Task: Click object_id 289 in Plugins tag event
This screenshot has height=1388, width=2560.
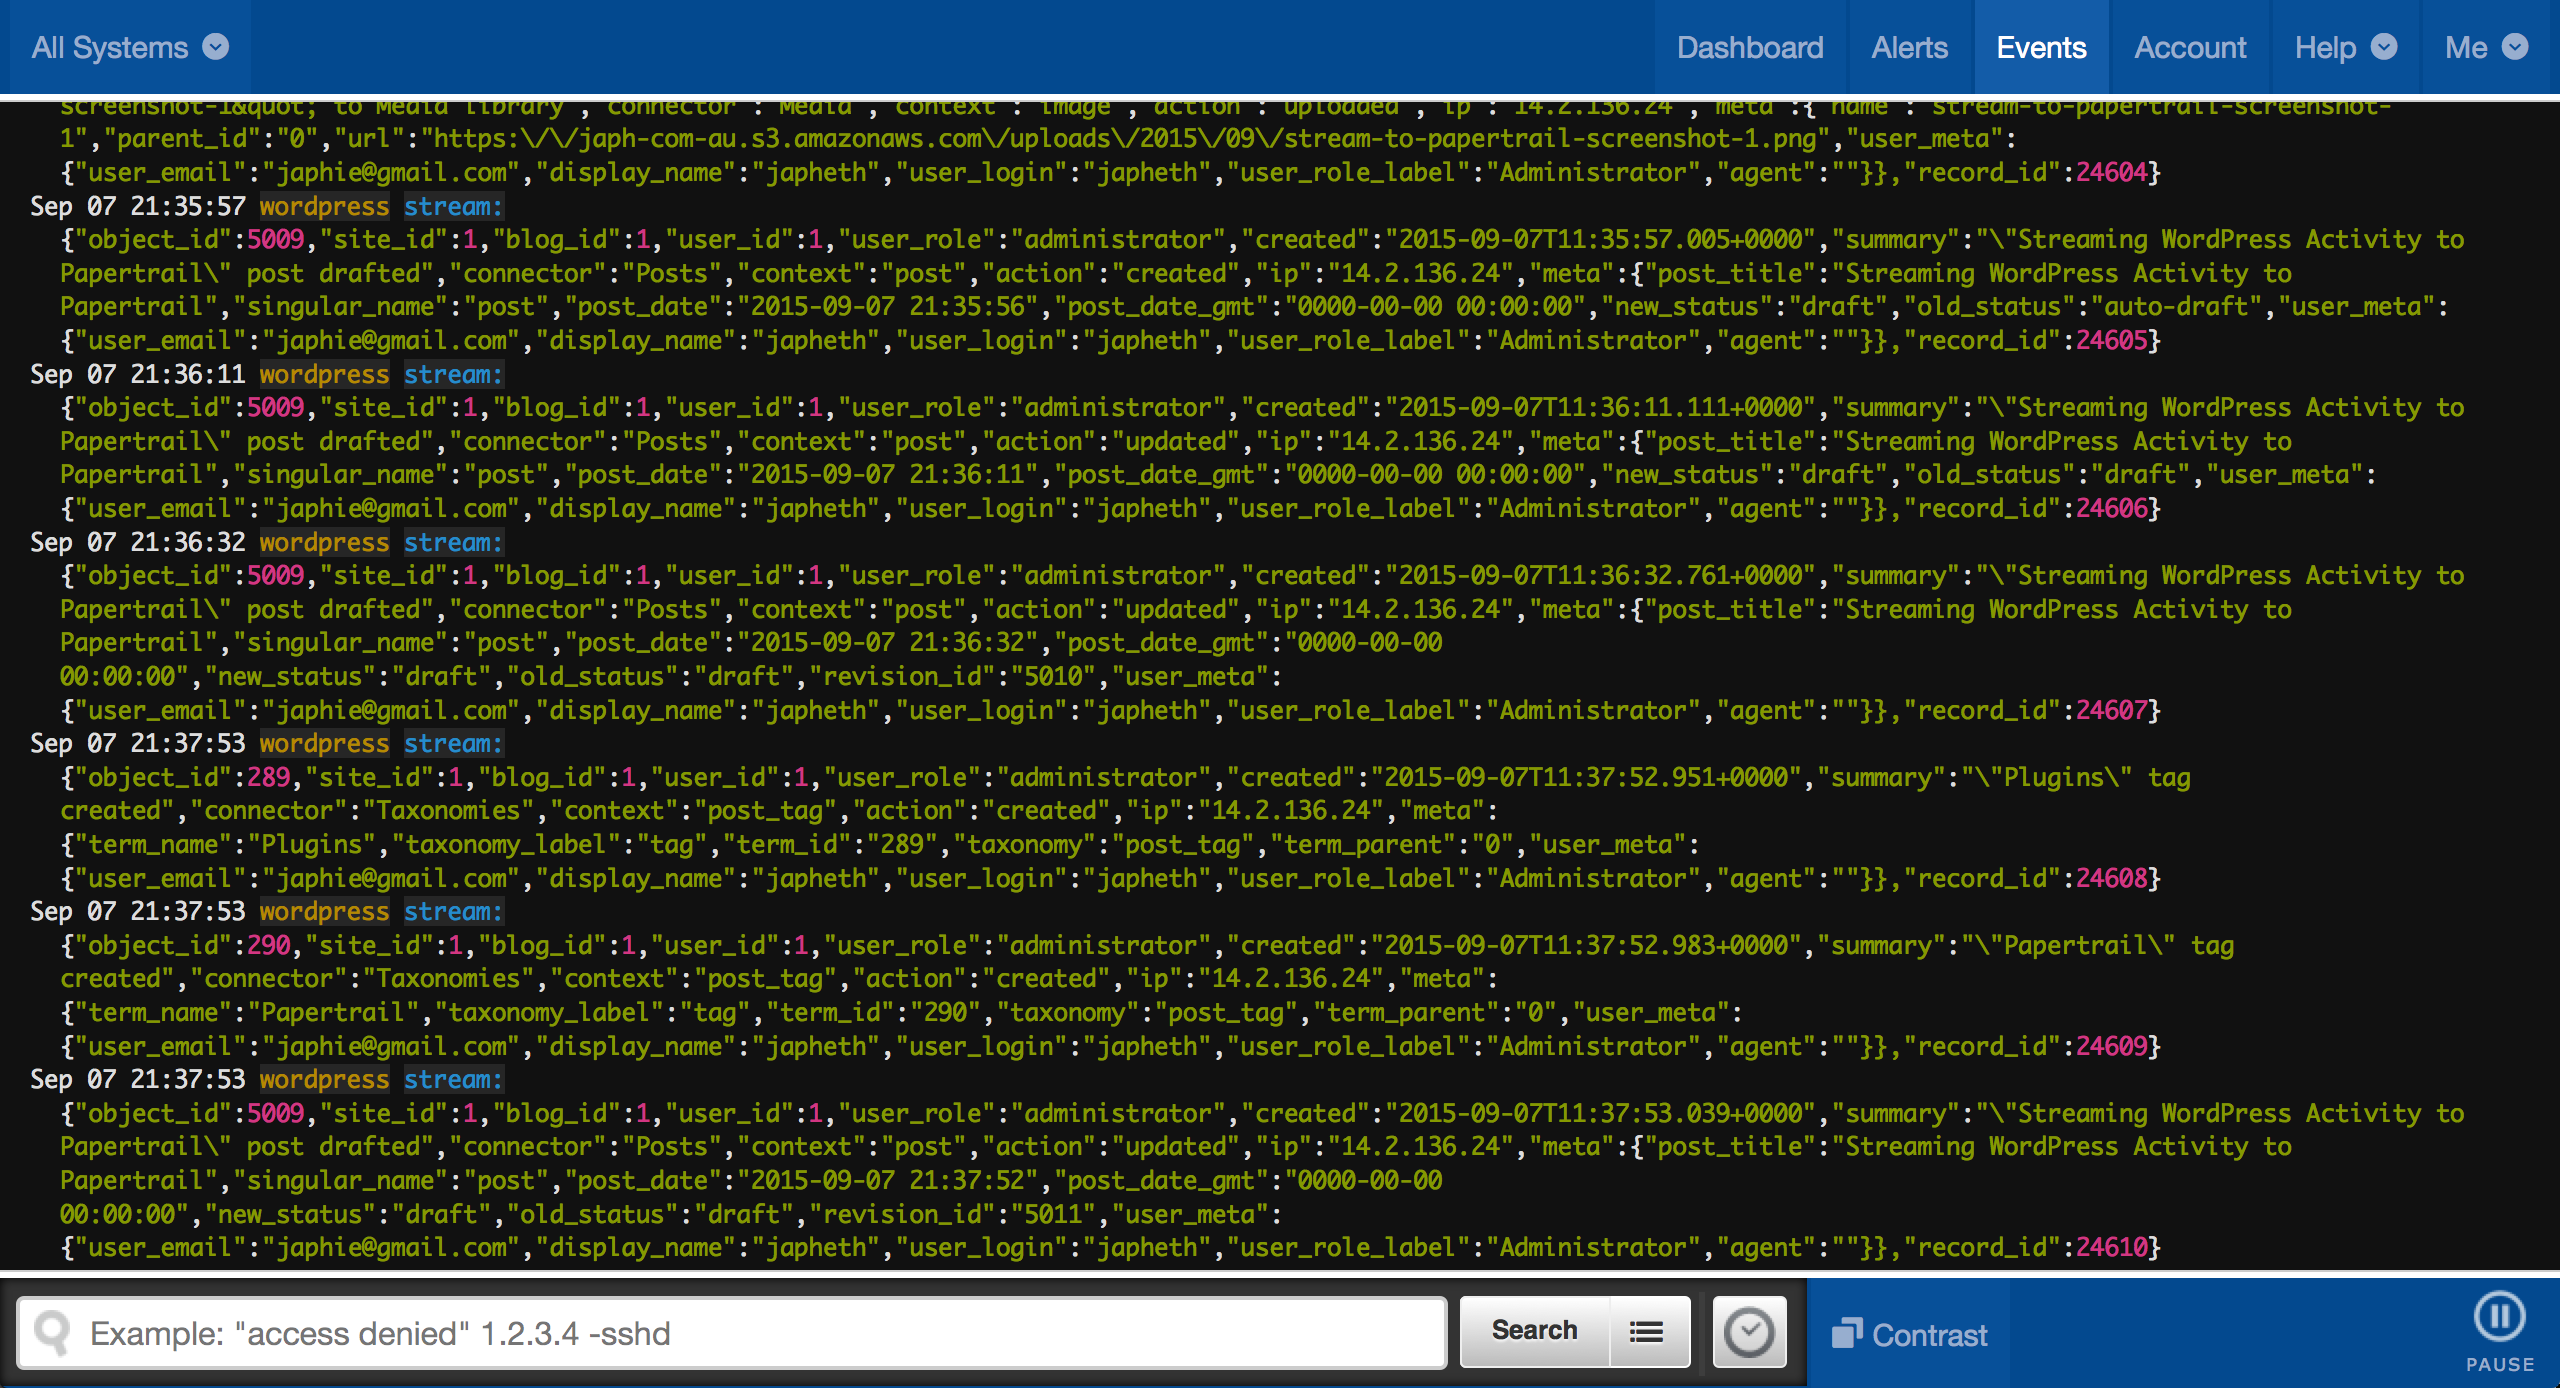Action: point(268,777)
